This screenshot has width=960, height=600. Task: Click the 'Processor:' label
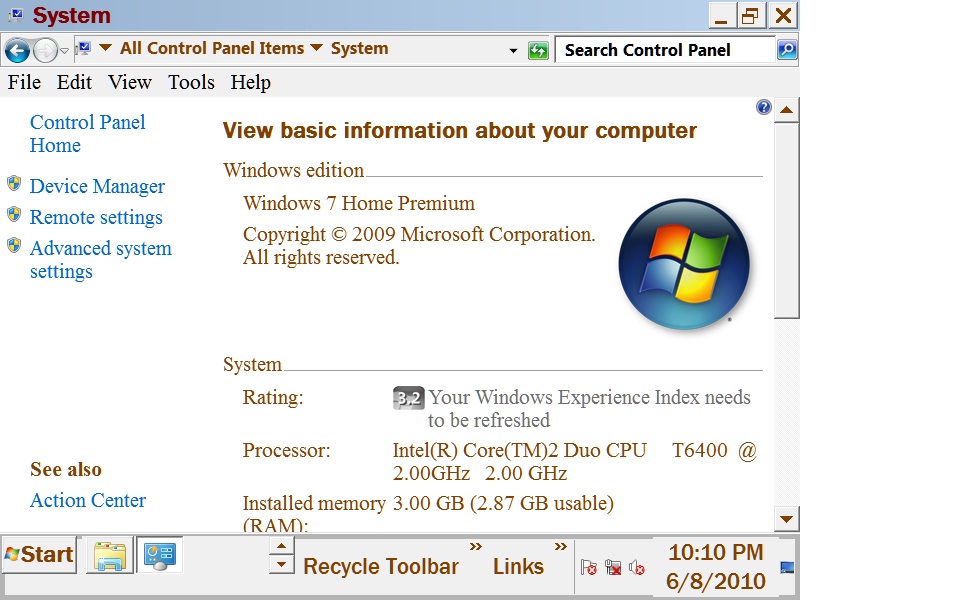pos(287,451)
